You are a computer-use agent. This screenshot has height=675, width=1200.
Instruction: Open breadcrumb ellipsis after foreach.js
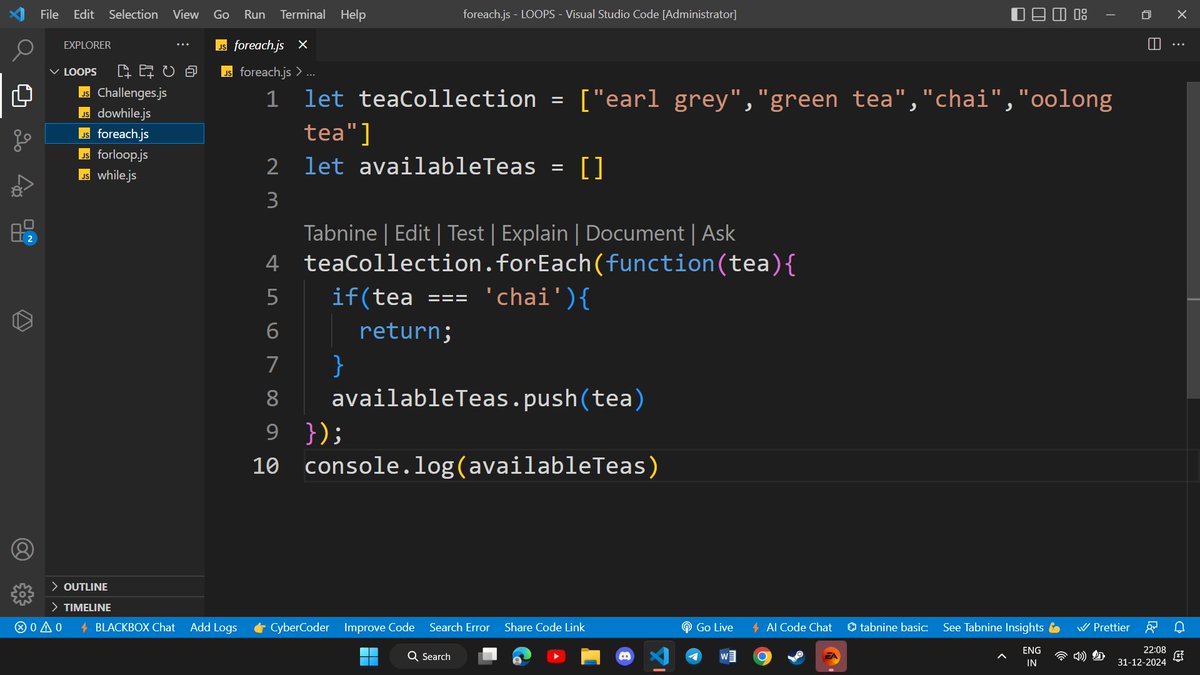(310, 72)
